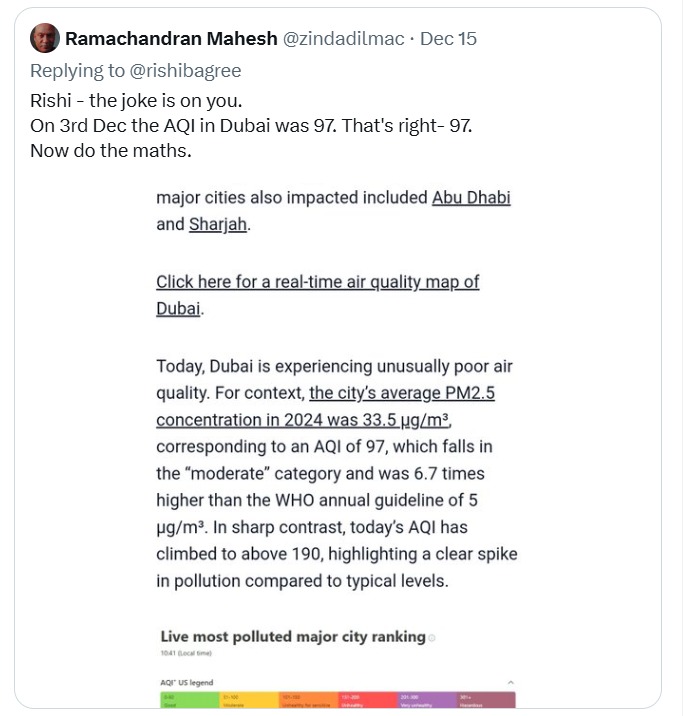Click the info icon beside ranking title
The width and height of the screenshot is (684, 716).
[432, 638]
